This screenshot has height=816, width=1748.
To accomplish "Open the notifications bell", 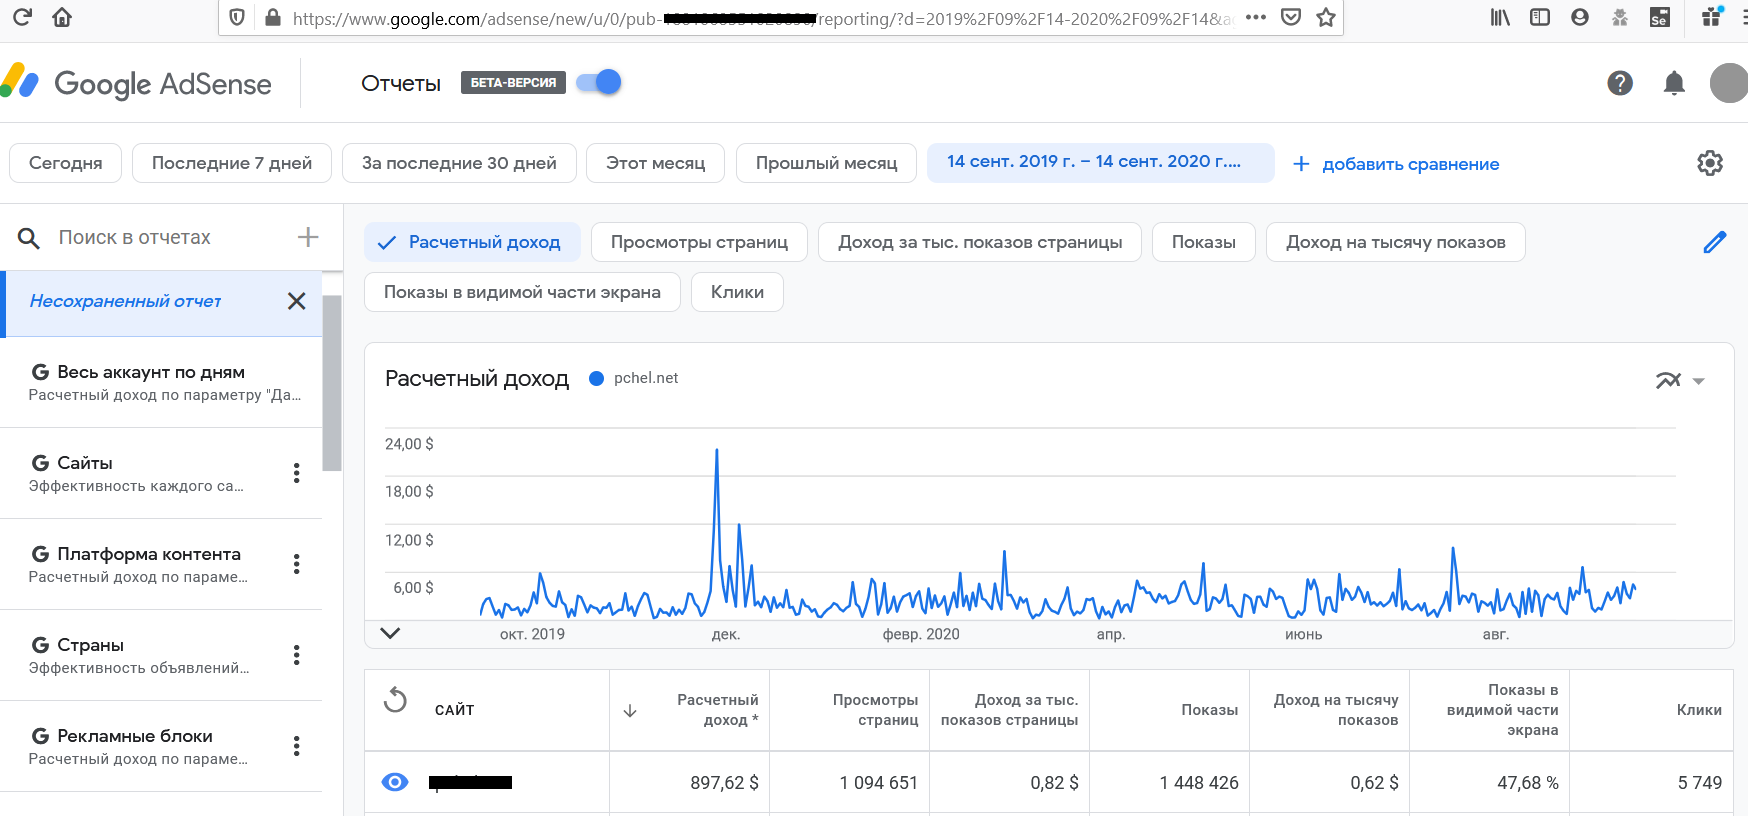I will [x=1674, y=83].
